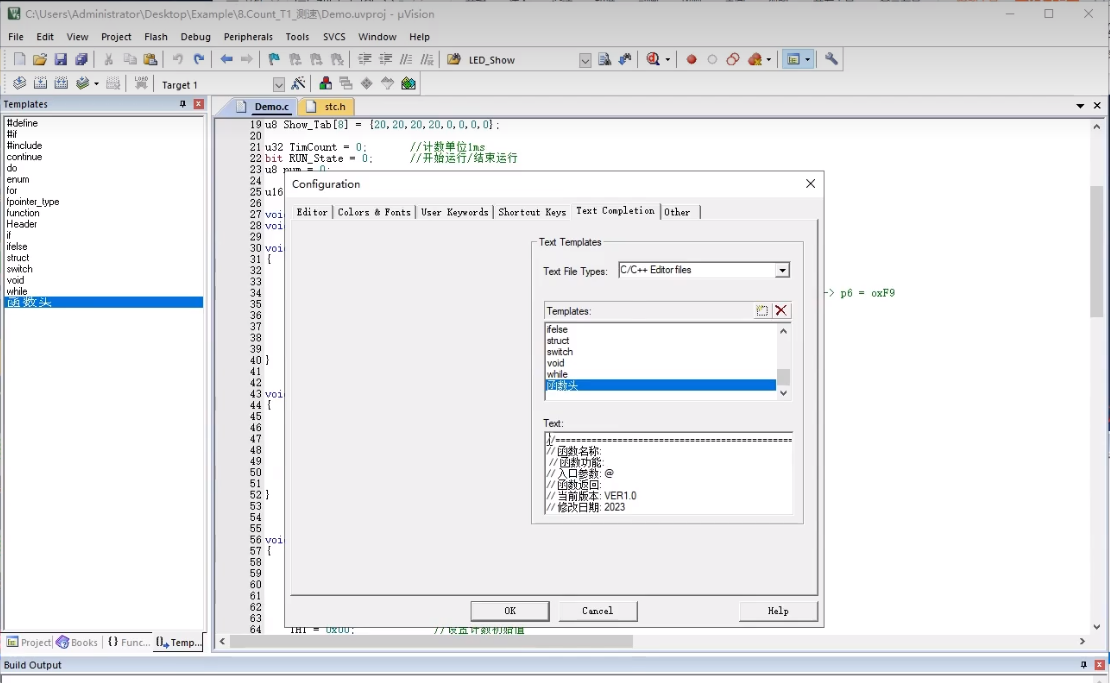Download to flash LOAD icon

[x=142, y=84]
